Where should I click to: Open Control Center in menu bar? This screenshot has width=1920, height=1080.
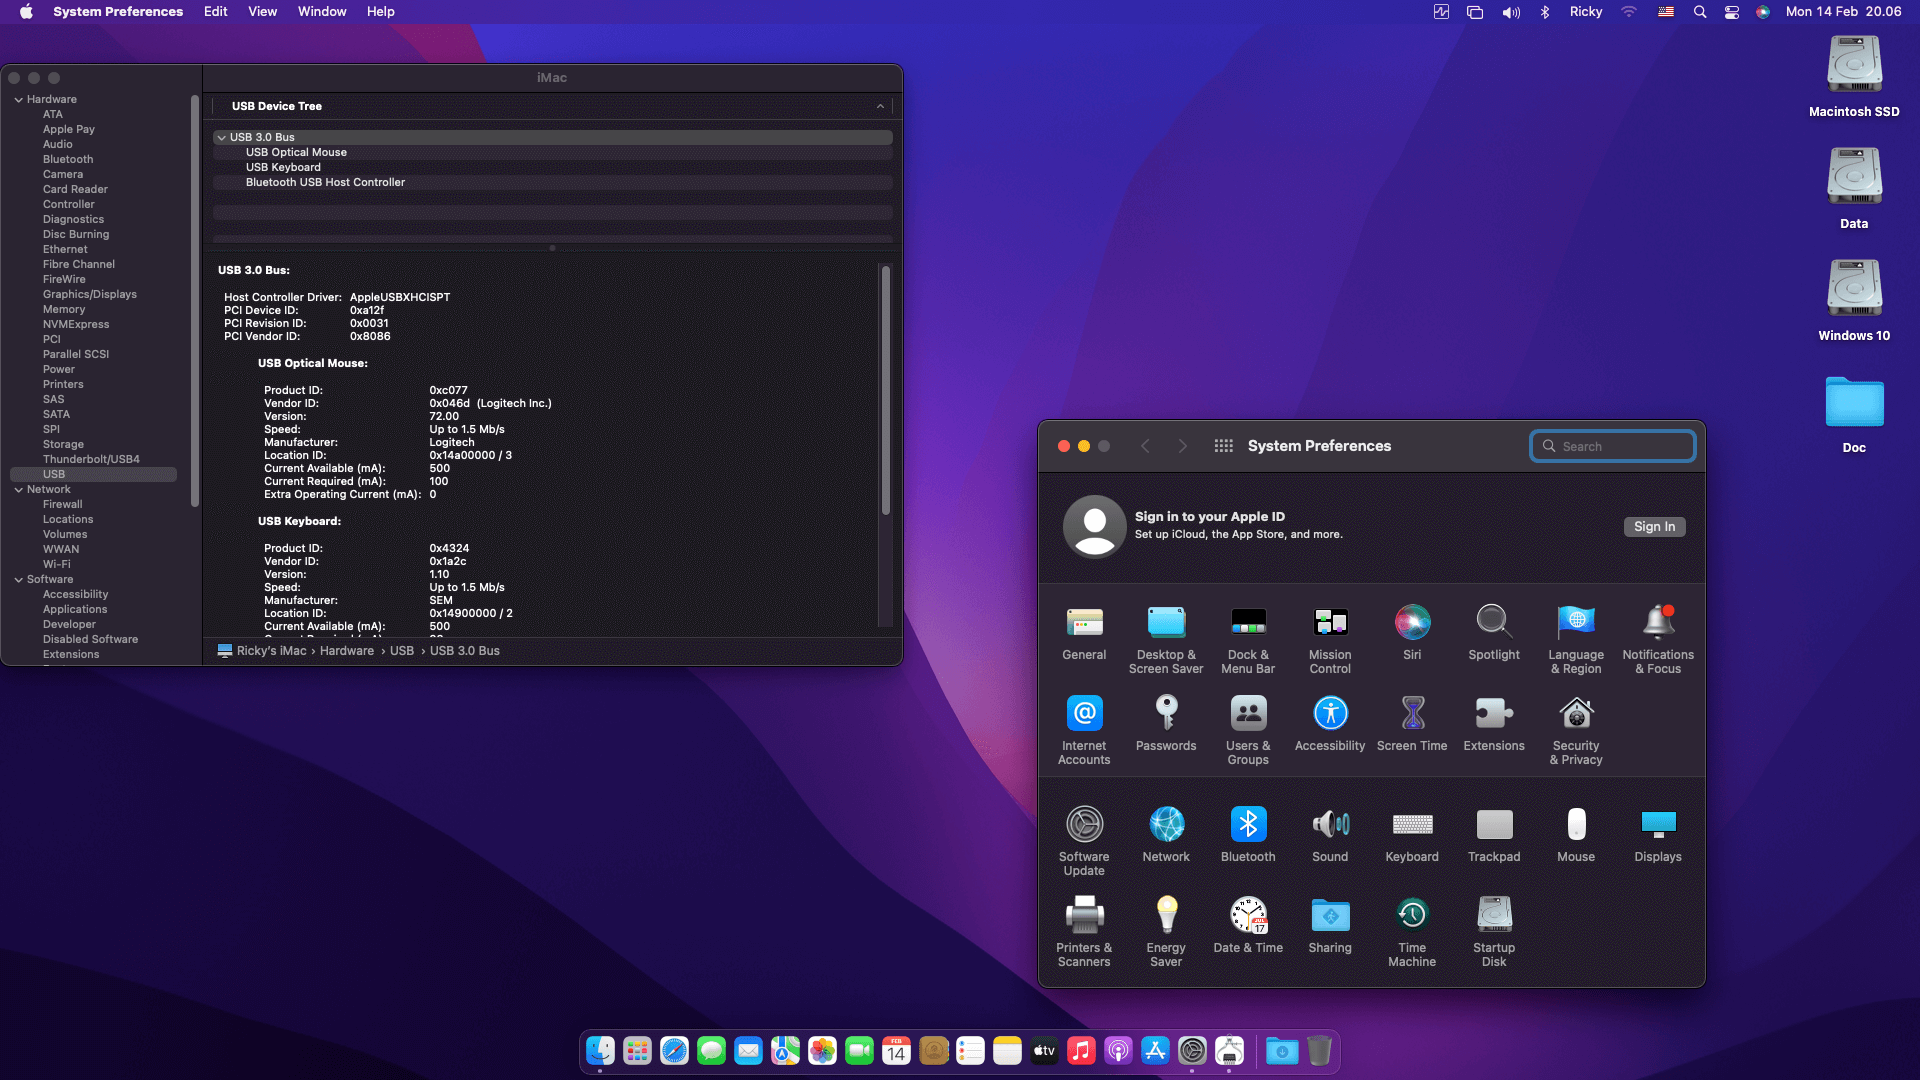click(x=1732, y=12)
